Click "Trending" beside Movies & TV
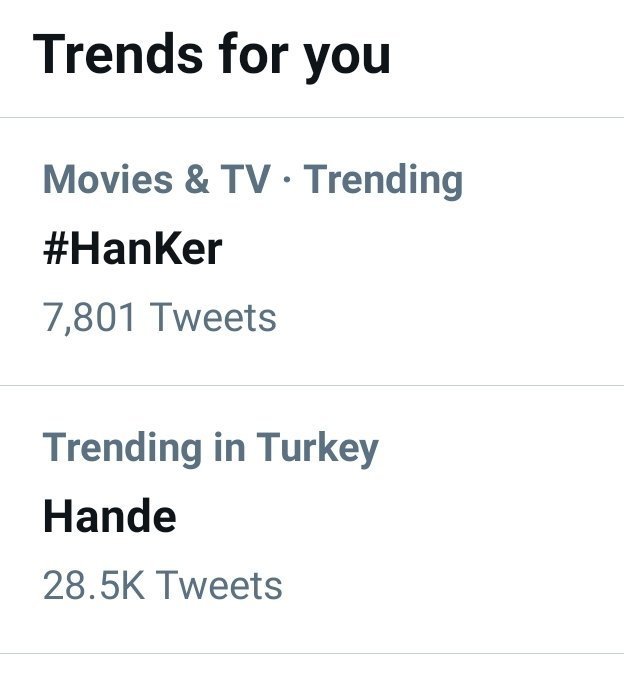Image resolution: width=624 pixels, height=688 pixels. [383, 180]
